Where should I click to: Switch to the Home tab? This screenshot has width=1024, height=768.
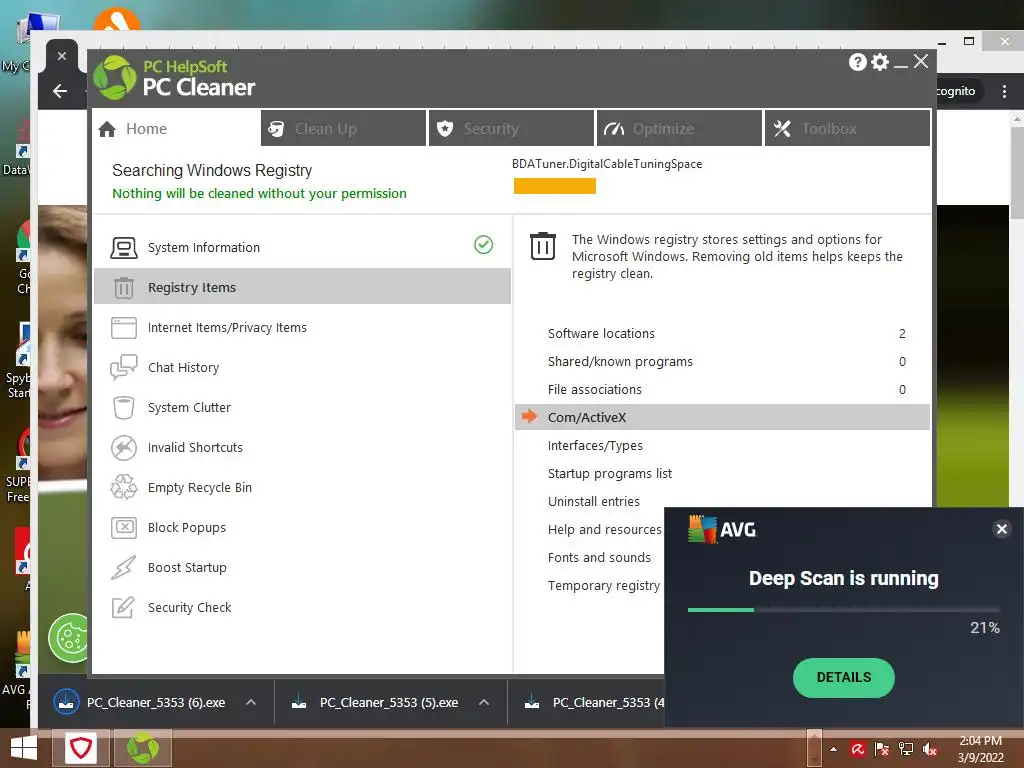pos(176,129)
